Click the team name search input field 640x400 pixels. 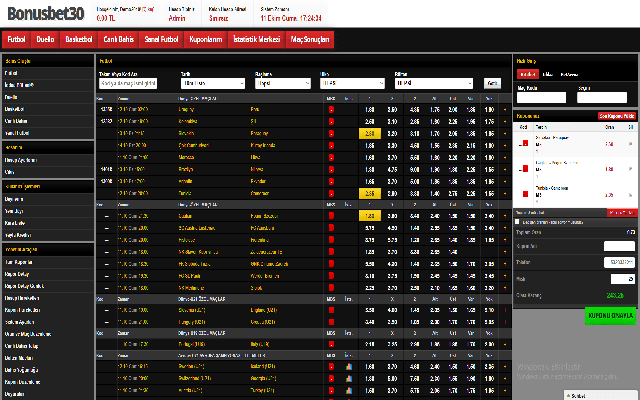pos(127,84)
